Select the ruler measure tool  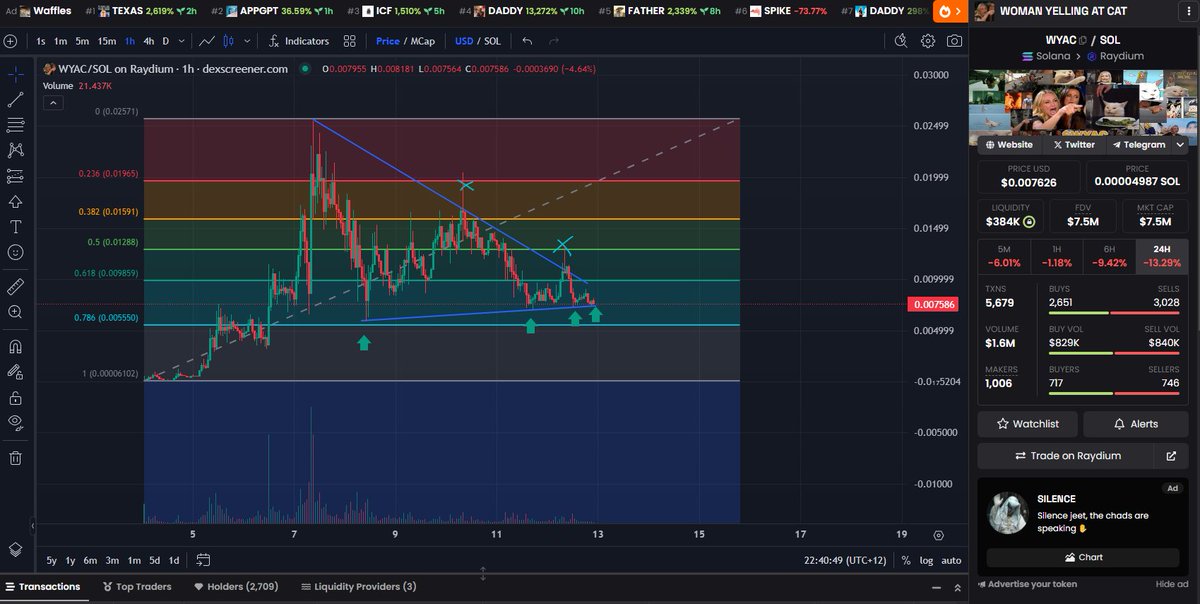click(x=16, y=286)
